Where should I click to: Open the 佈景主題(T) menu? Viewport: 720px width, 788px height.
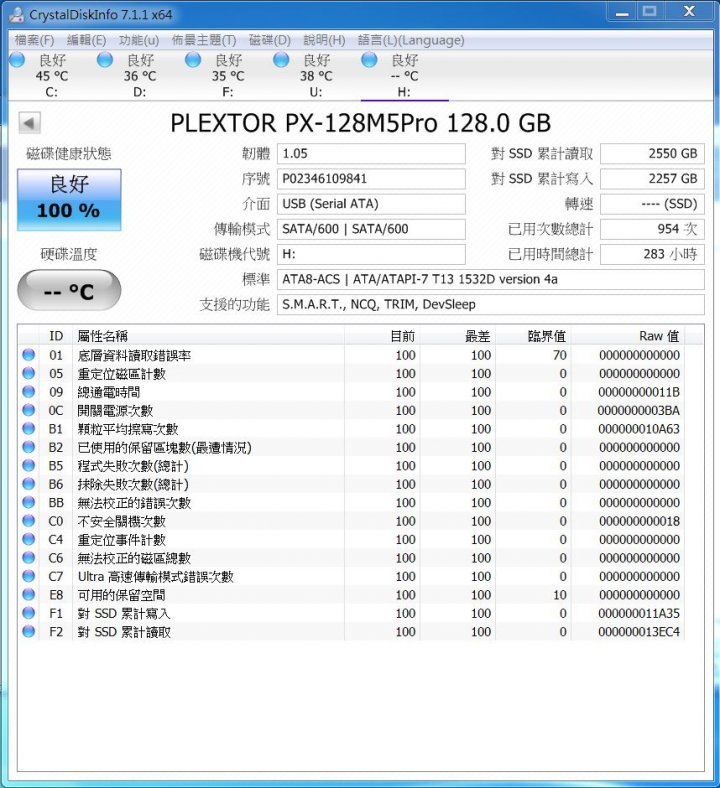point(204,40)
